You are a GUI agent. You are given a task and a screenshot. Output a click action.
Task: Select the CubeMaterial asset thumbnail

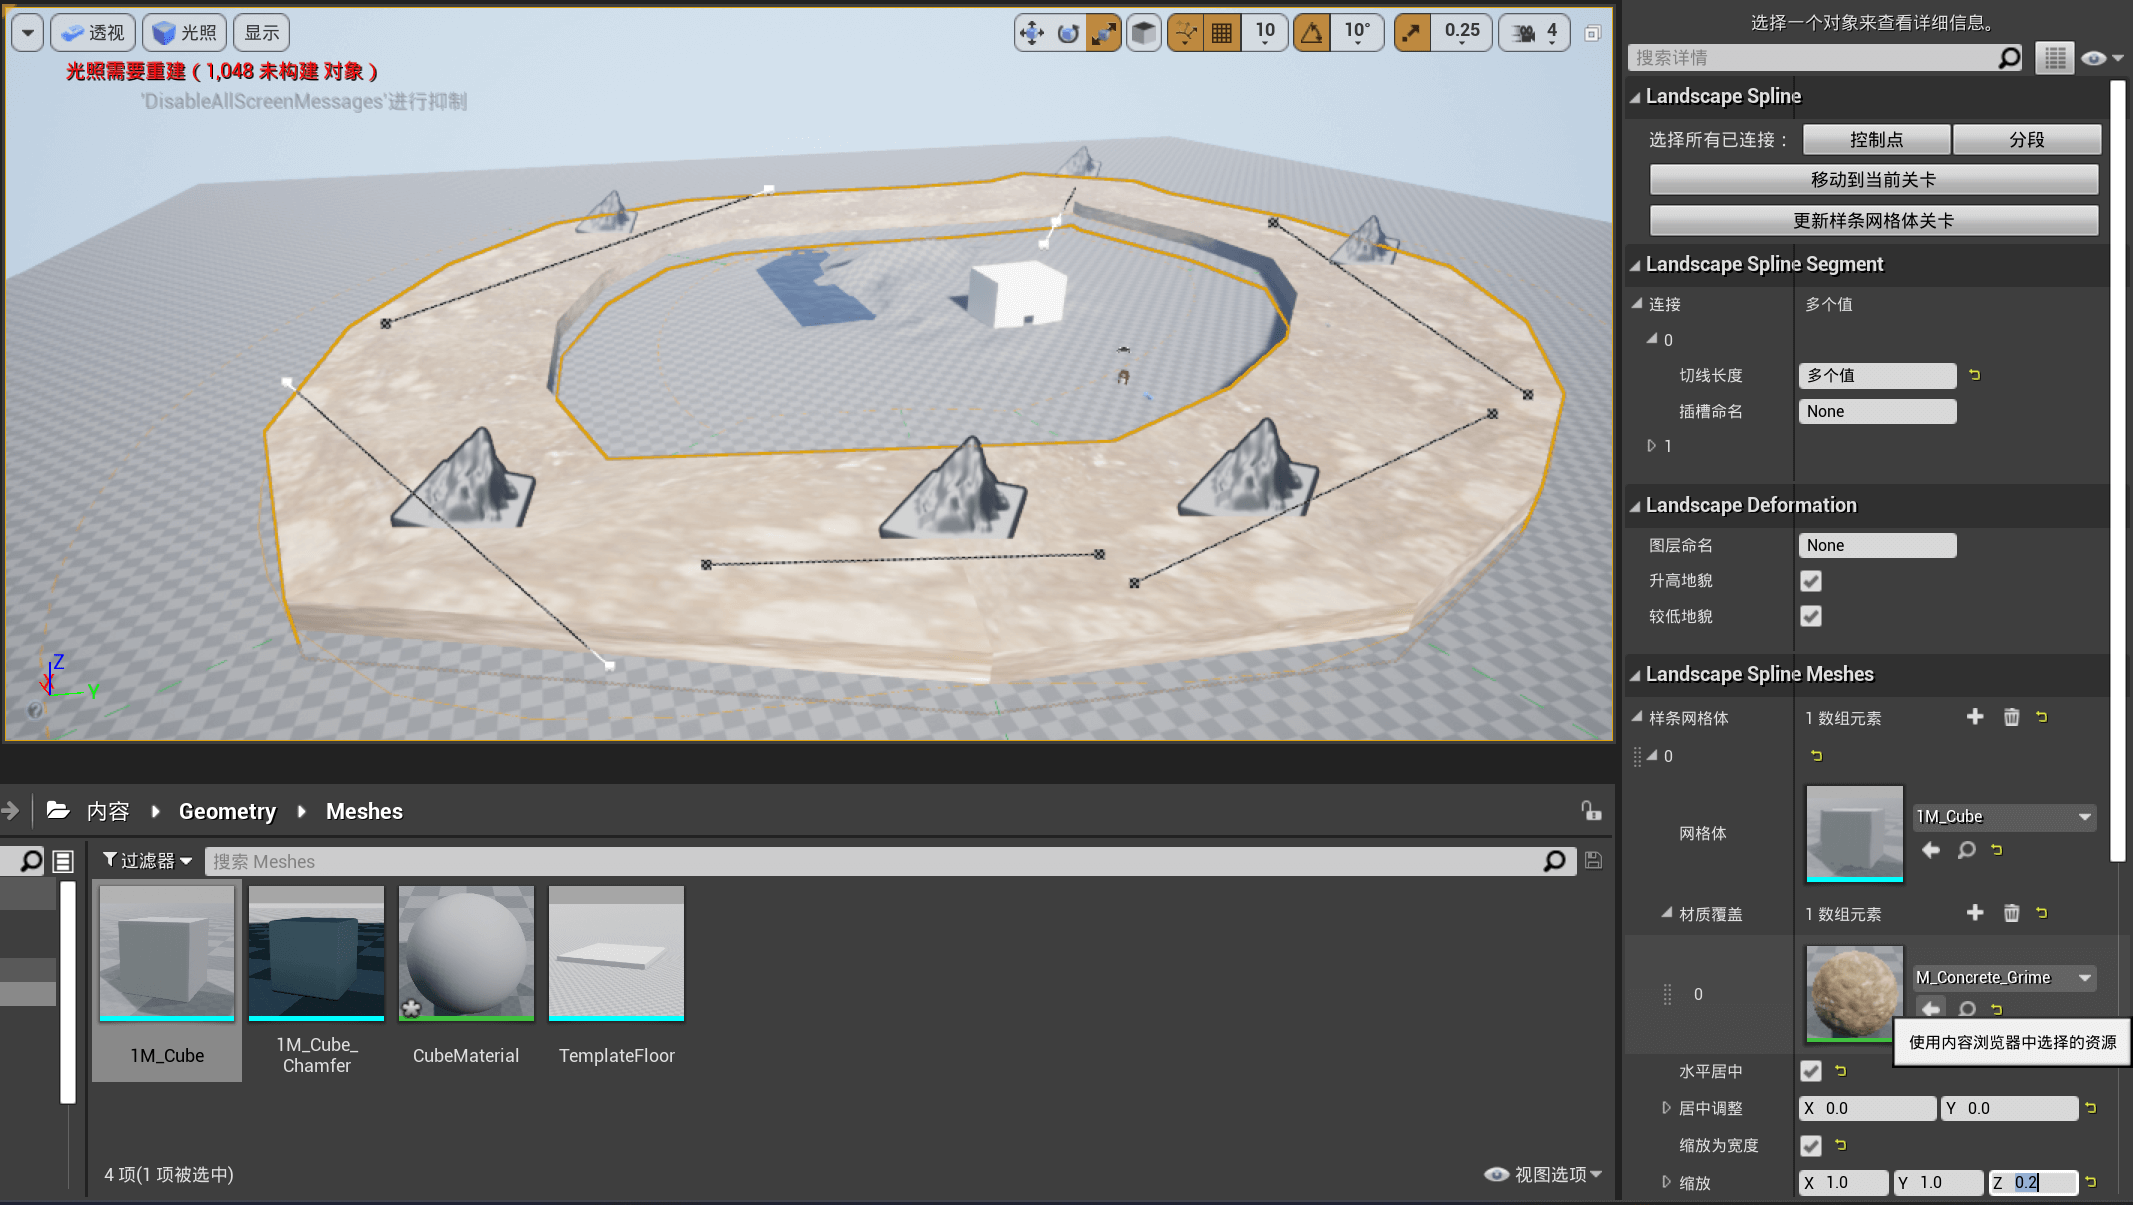click(x=466, y=953)
